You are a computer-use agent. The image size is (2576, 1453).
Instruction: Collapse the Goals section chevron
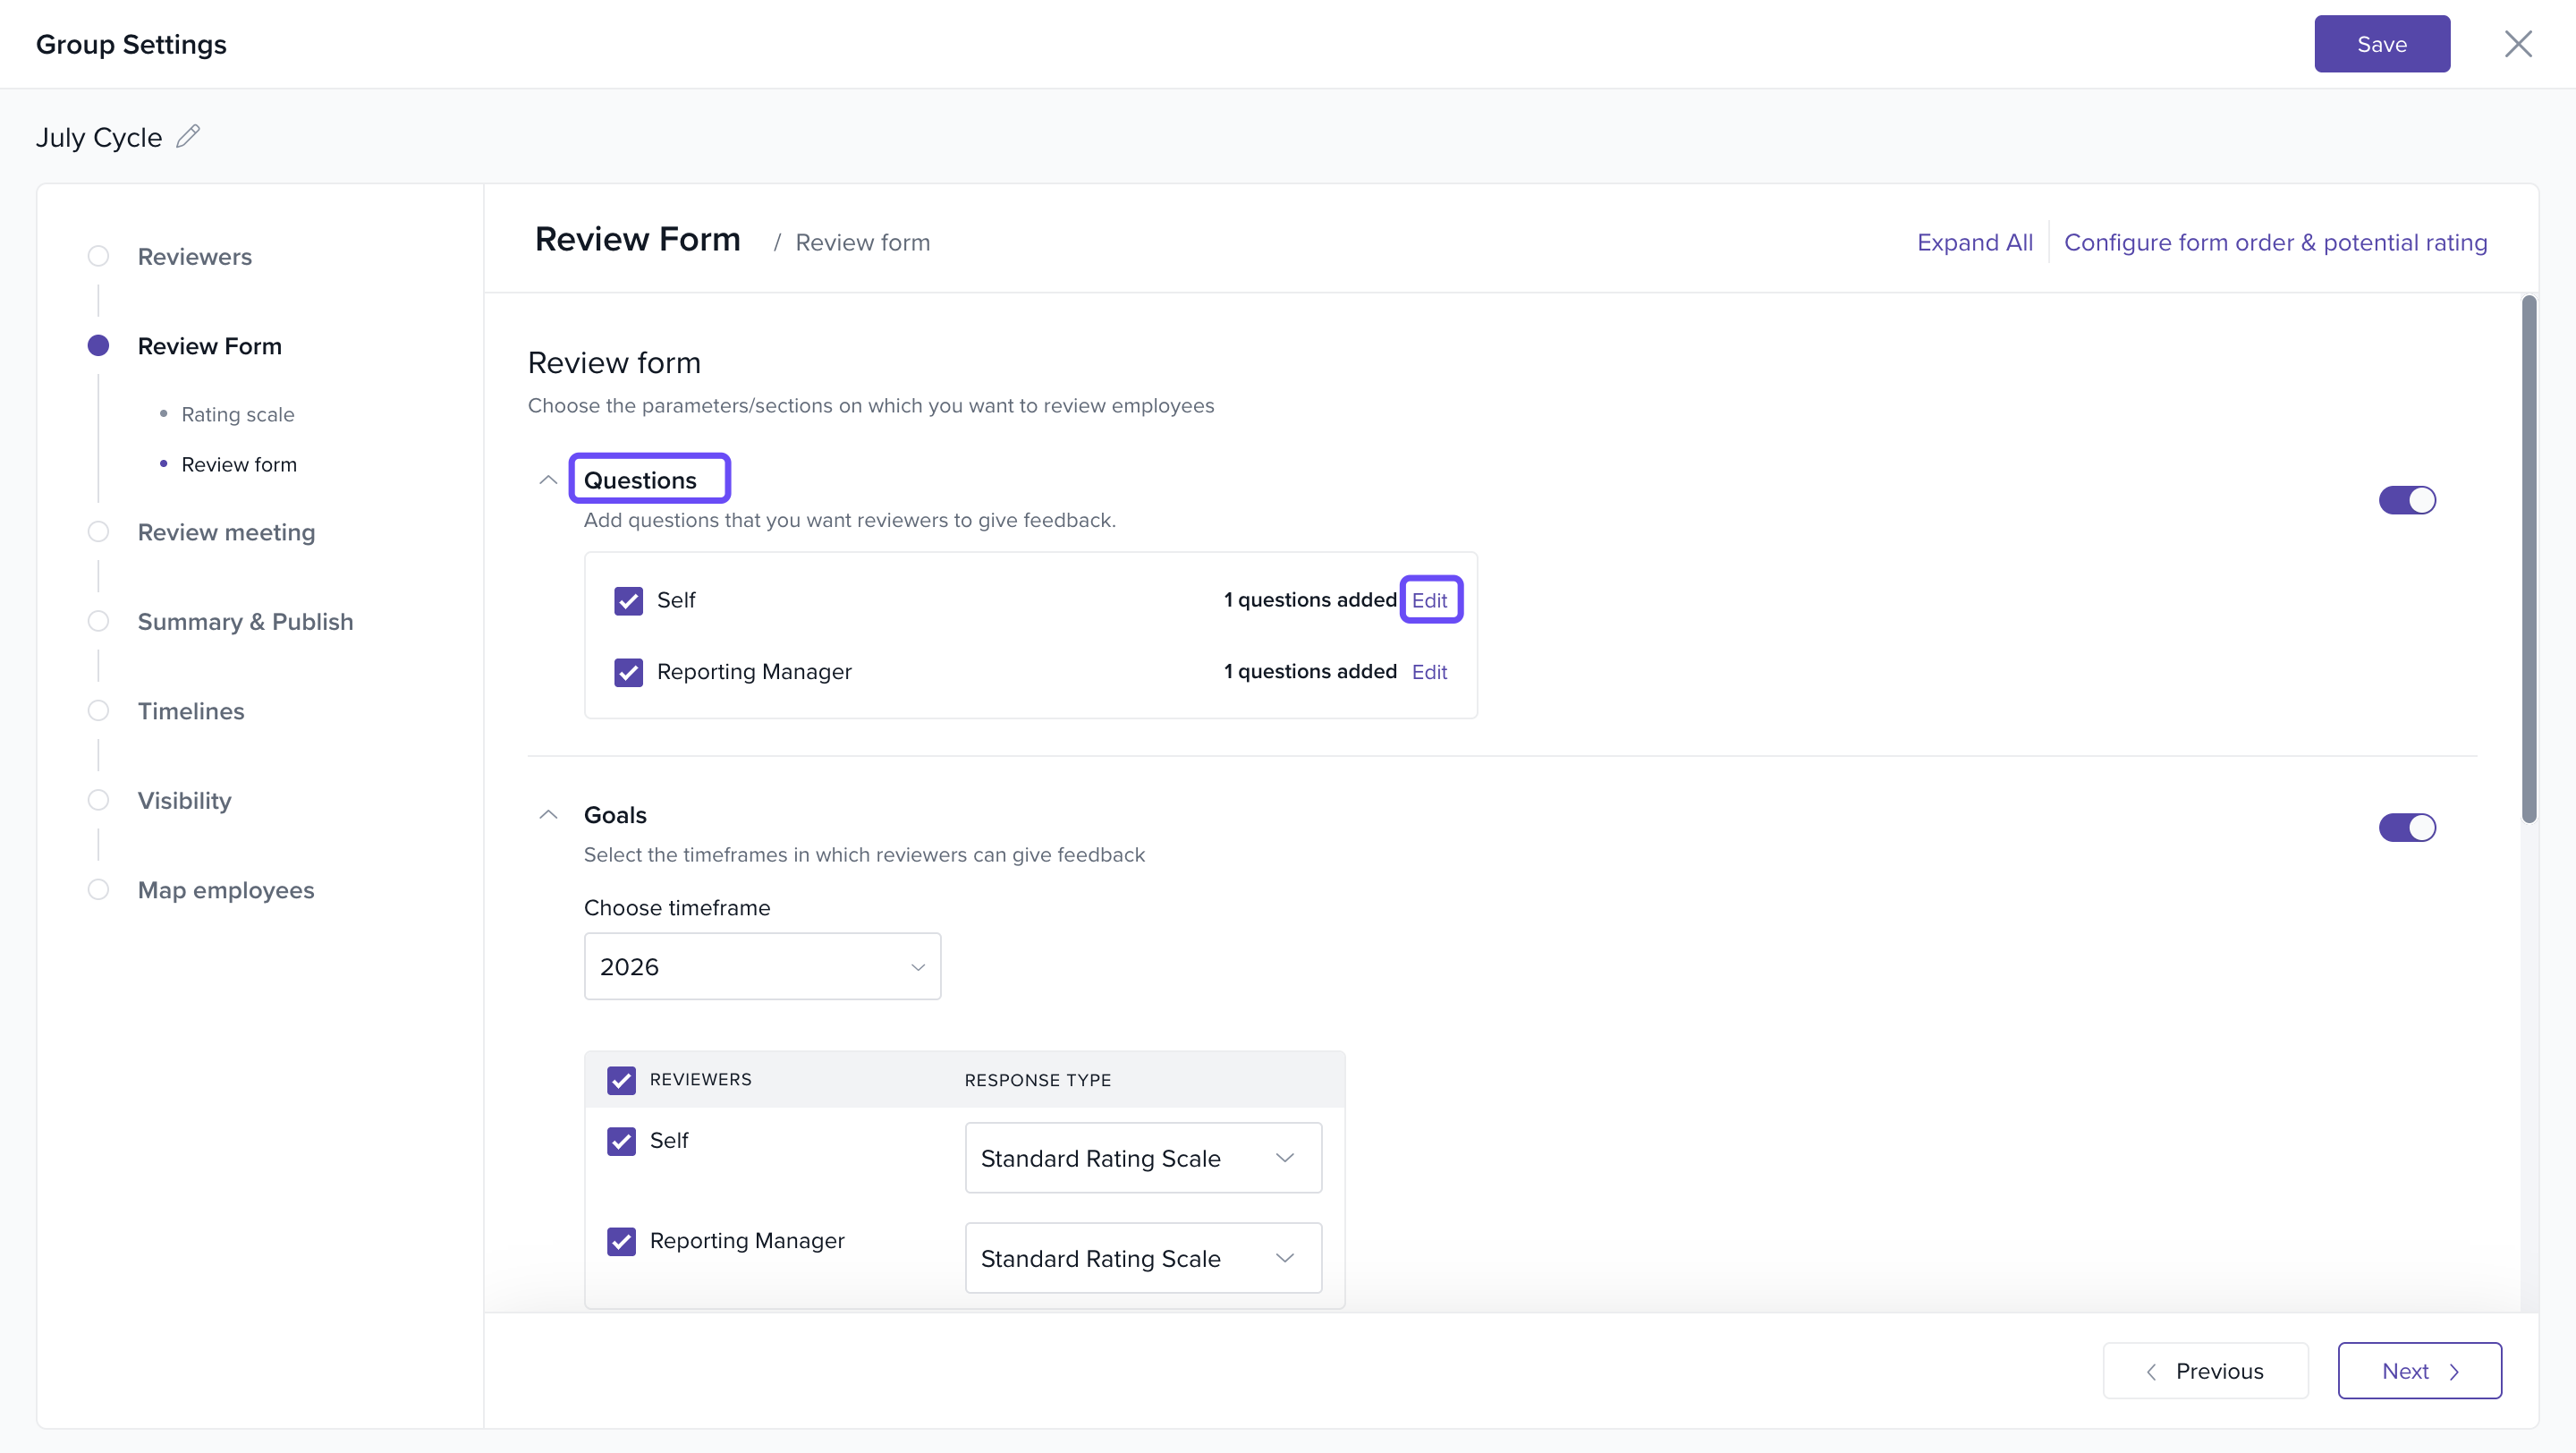click(548, 815)
